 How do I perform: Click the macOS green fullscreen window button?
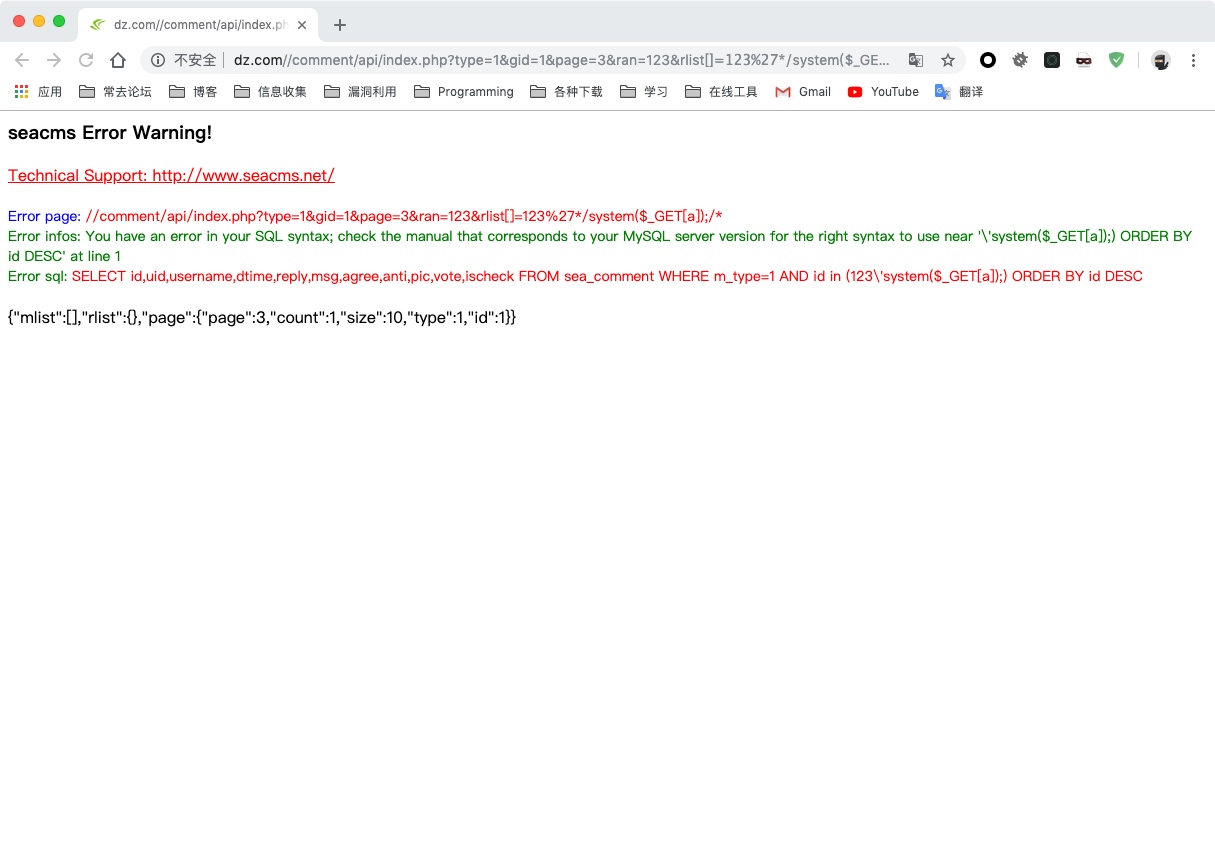[59, 21]
